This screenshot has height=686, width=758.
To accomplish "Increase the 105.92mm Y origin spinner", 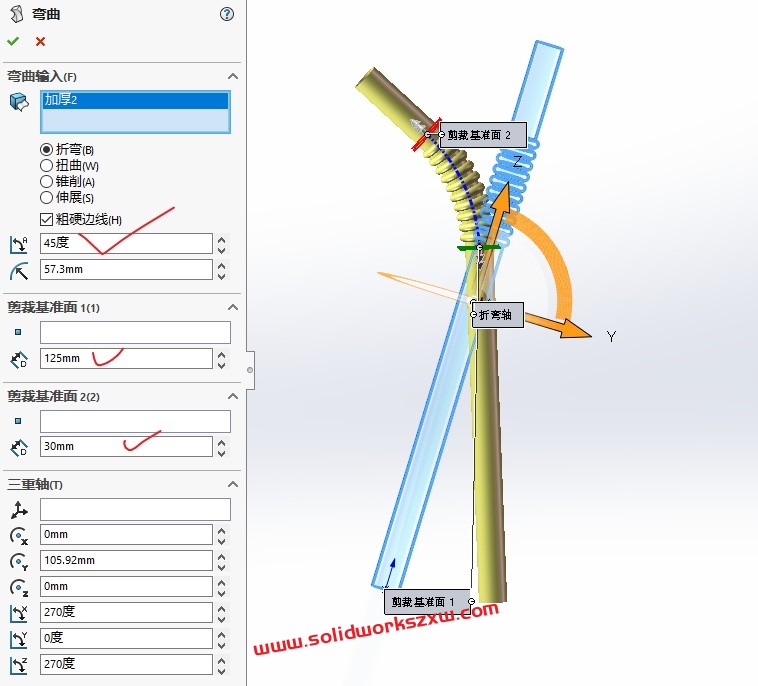I will click(221, 556).
